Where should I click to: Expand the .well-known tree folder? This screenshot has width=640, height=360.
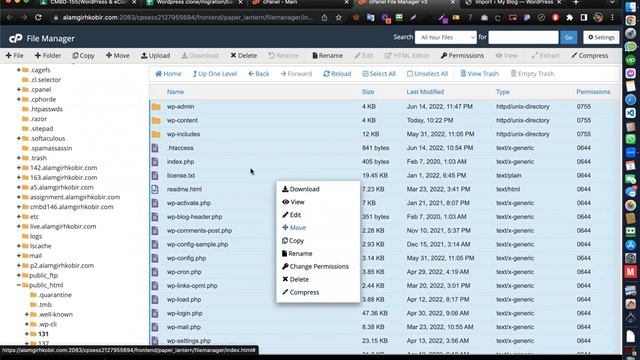pyautogui.click(x=27, y=314)
